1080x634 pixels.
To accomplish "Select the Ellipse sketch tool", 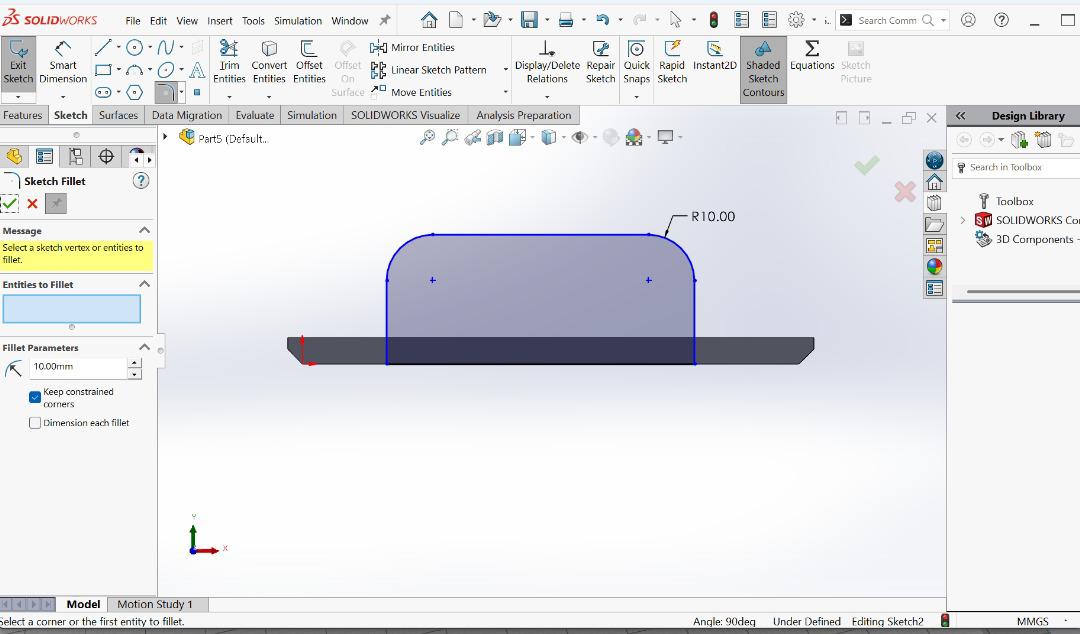I will point(165,70).
